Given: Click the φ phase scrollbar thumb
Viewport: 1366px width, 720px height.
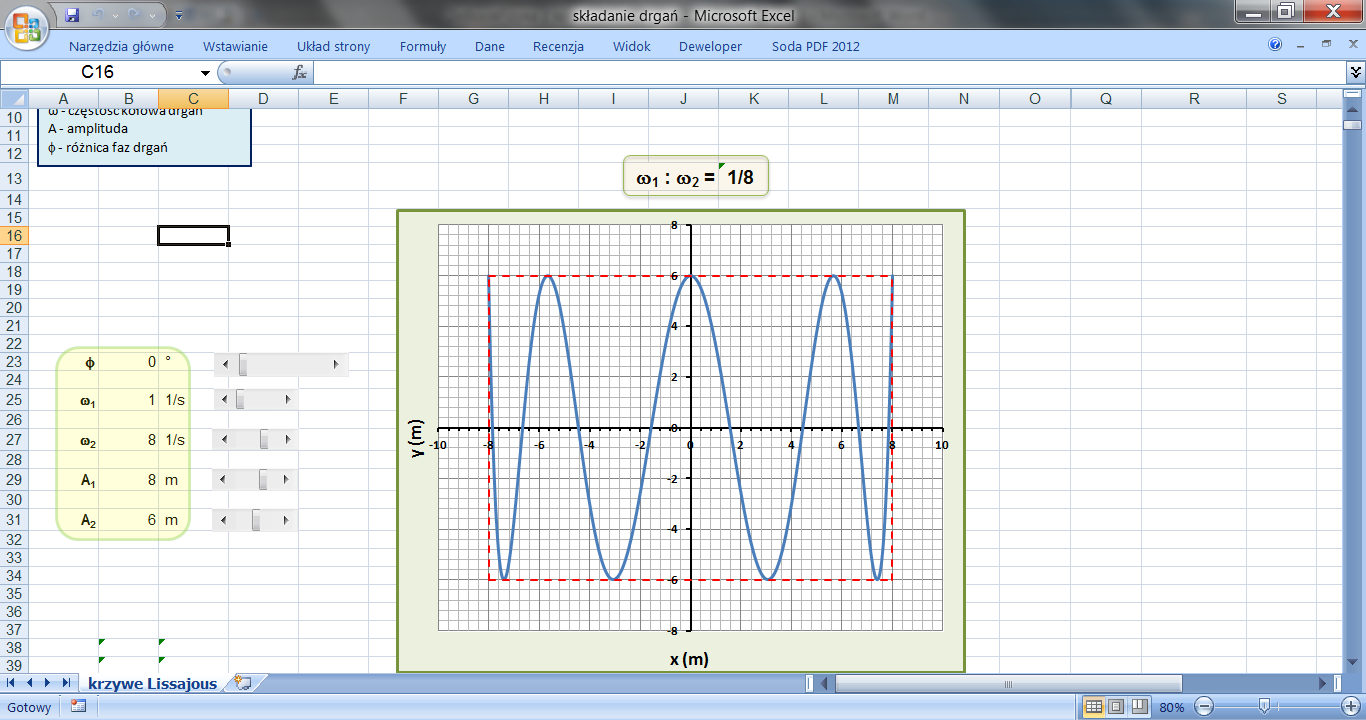Looking at the screenshot, I should [x=243, y=364].
